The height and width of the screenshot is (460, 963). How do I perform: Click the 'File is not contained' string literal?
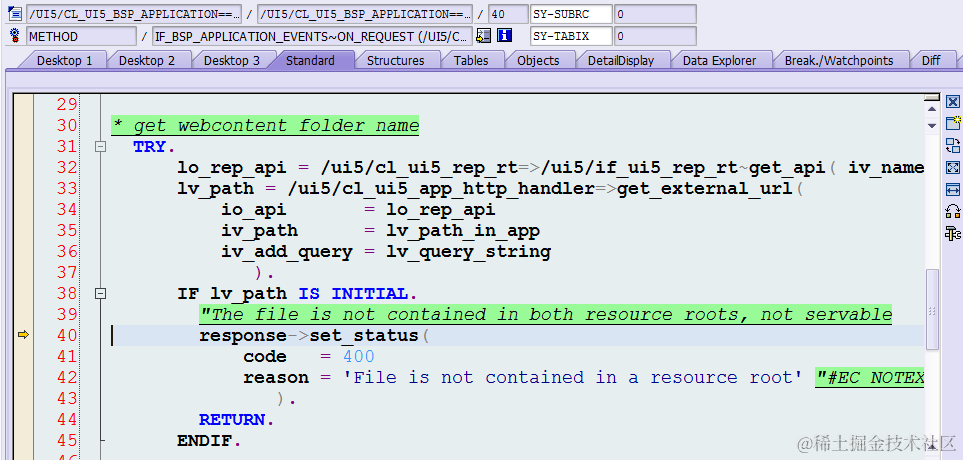point(573,378)
